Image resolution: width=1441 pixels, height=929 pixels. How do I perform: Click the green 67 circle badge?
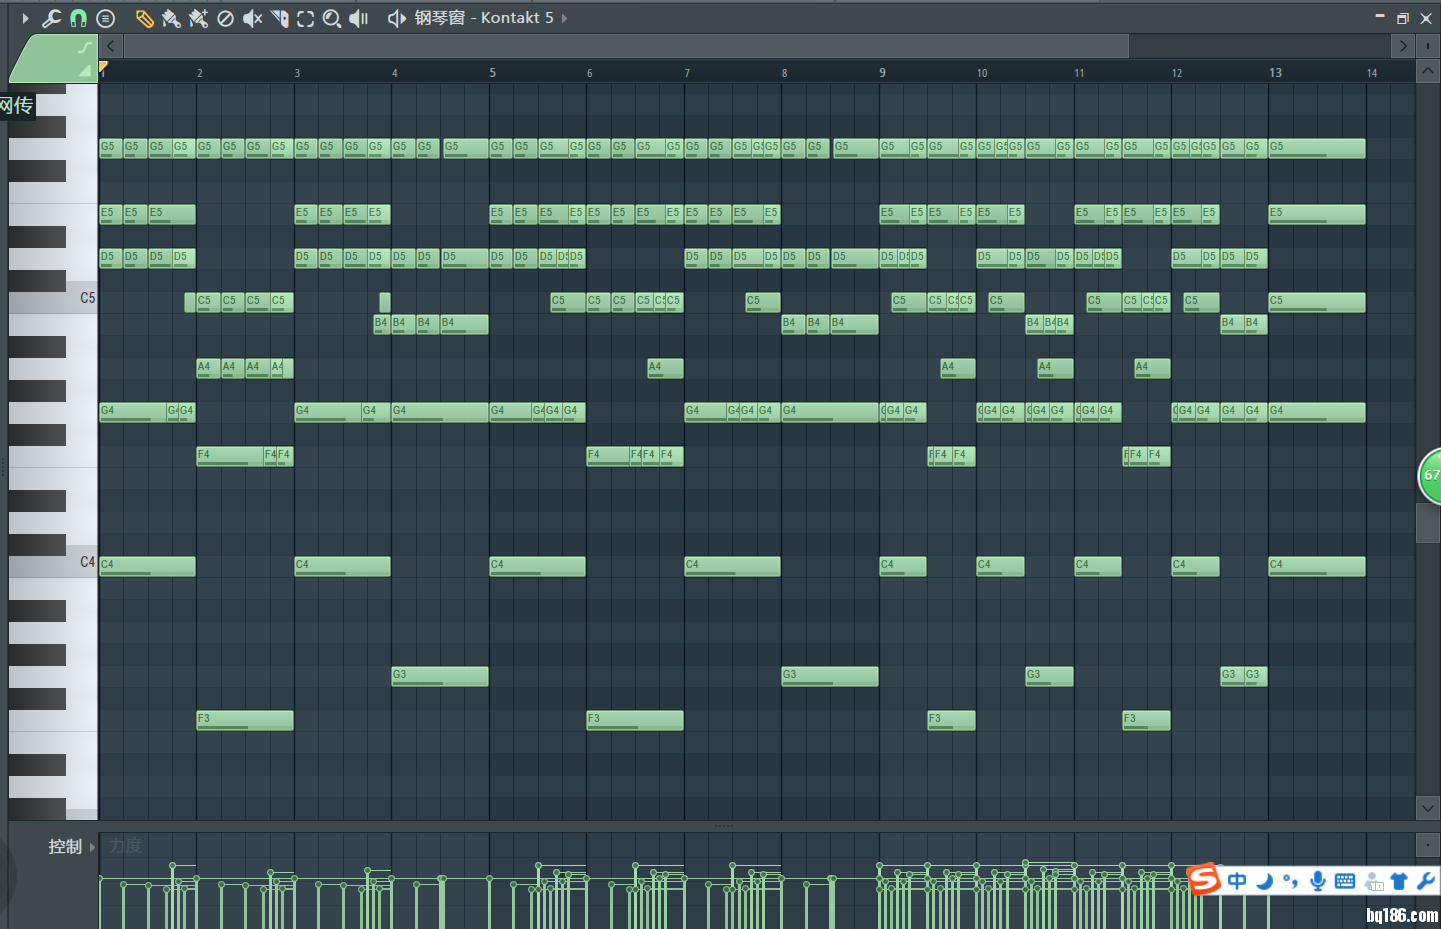[1431, 476]
